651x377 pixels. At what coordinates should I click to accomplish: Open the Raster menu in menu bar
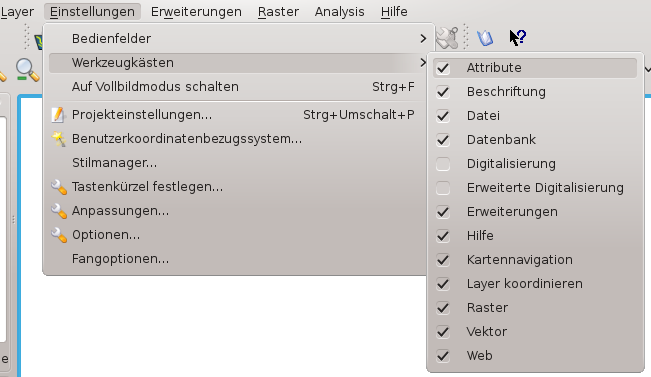point(278,12)
